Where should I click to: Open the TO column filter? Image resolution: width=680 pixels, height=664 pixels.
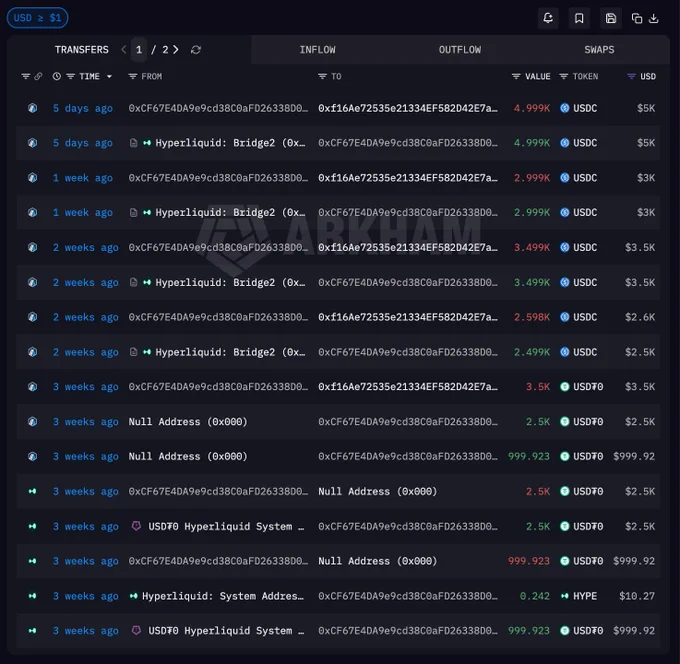(322, 76)
